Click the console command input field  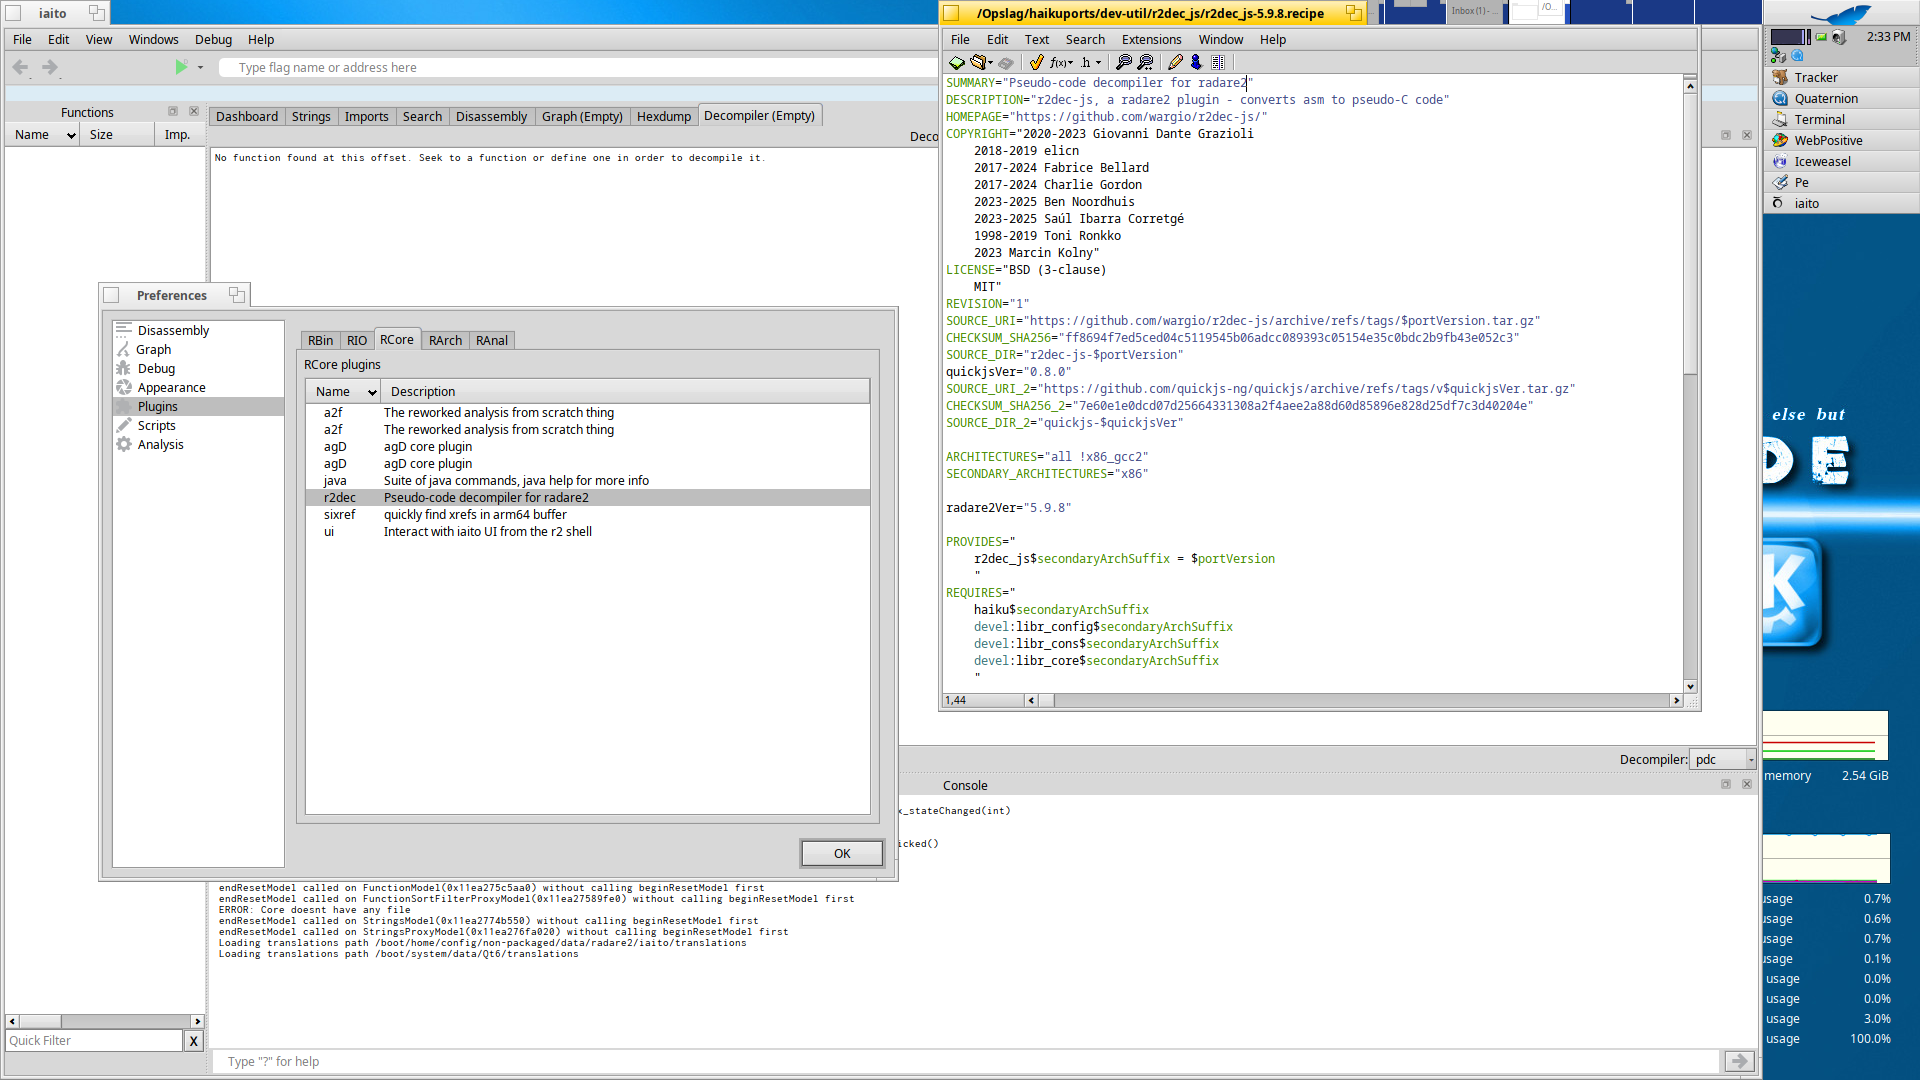(x=966, y=1062)
